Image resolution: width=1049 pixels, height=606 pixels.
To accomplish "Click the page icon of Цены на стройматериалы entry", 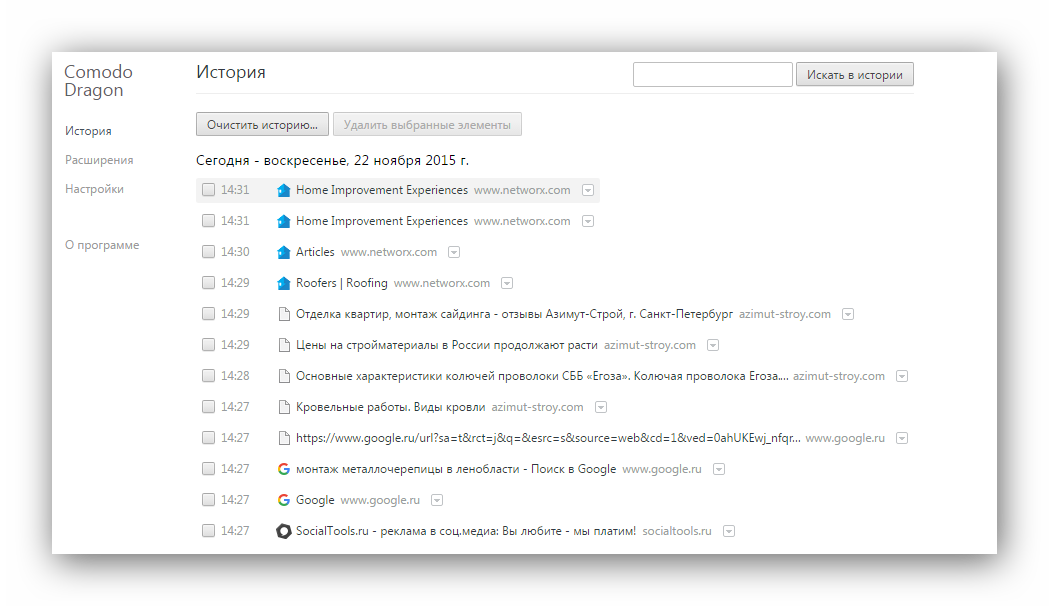I will [x=284, y=345].
